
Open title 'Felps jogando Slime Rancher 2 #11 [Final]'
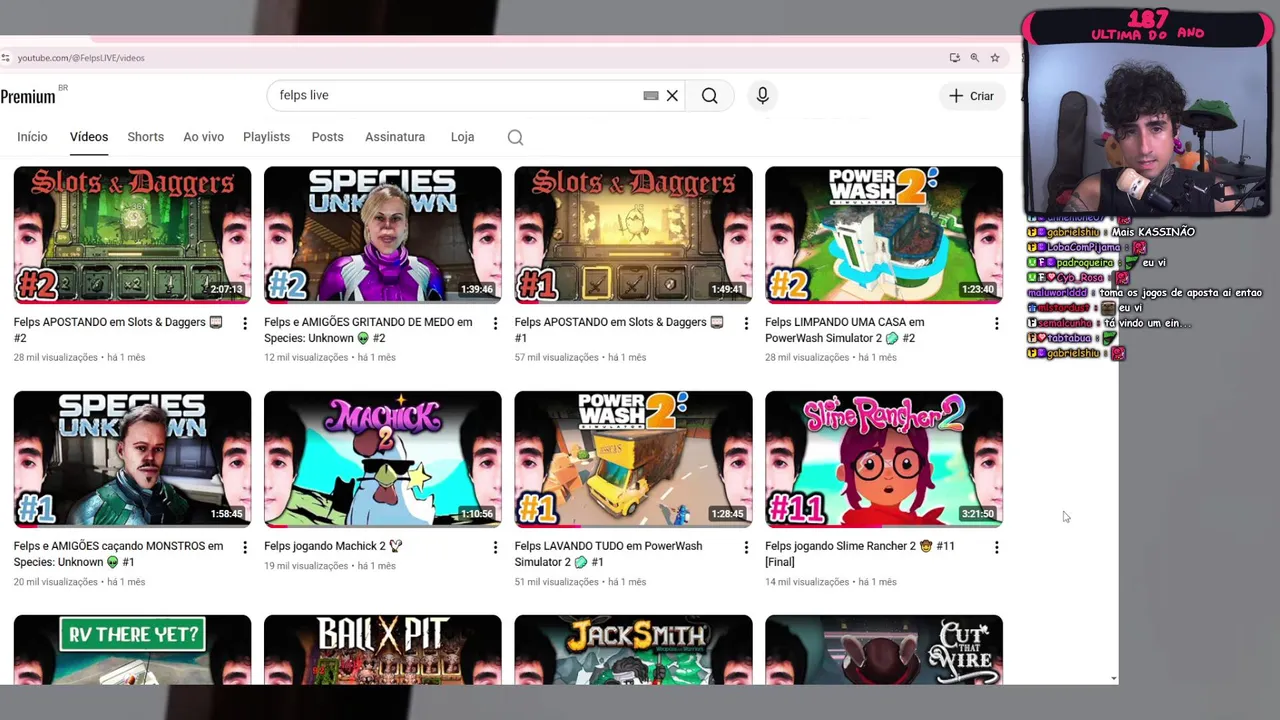(860, 554)
